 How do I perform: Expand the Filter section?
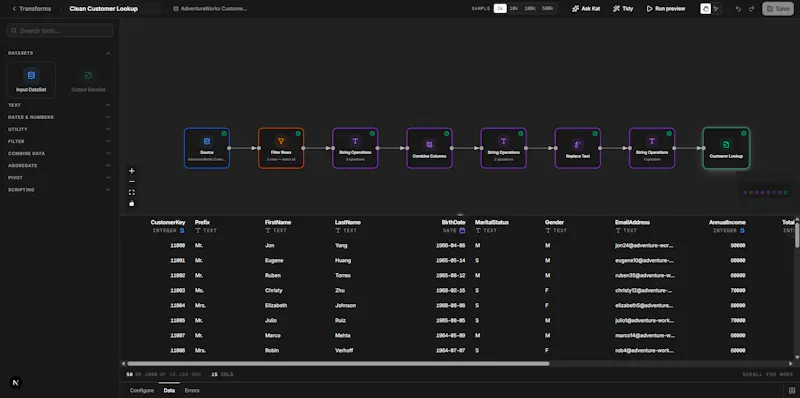(60, 141)
